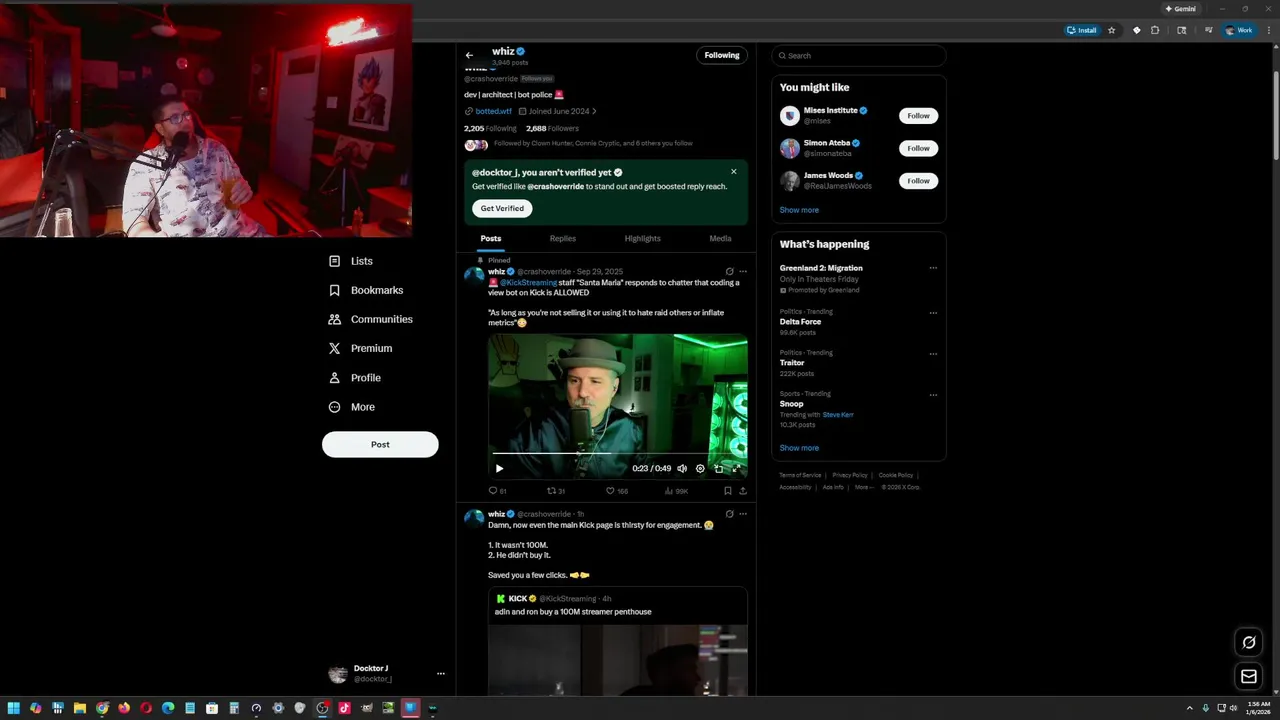Open options for the Snoop trend

click(933, 394)
